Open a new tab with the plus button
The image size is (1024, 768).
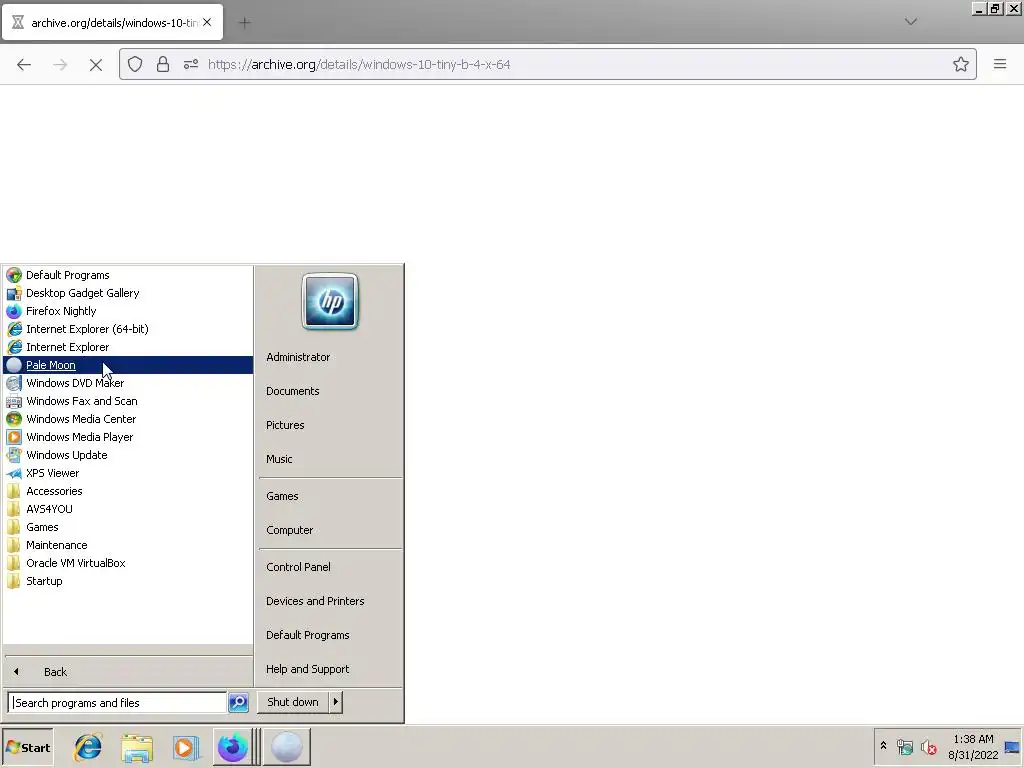coord(245,23)
